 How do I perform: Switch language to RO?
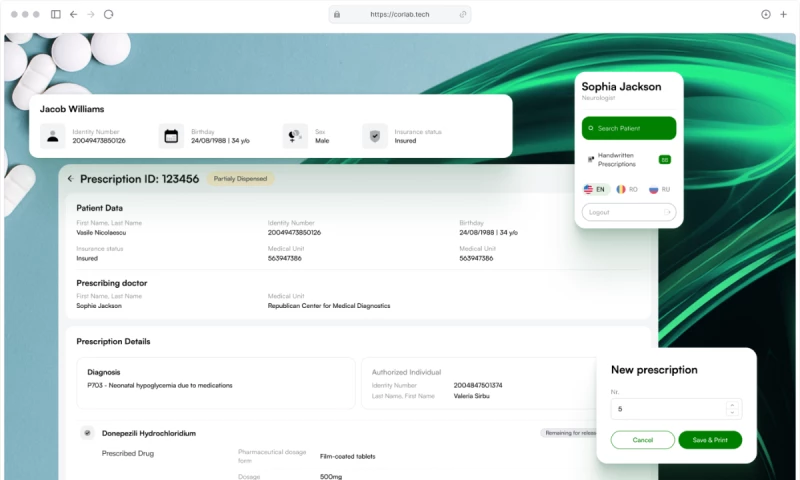coord(627,189)
